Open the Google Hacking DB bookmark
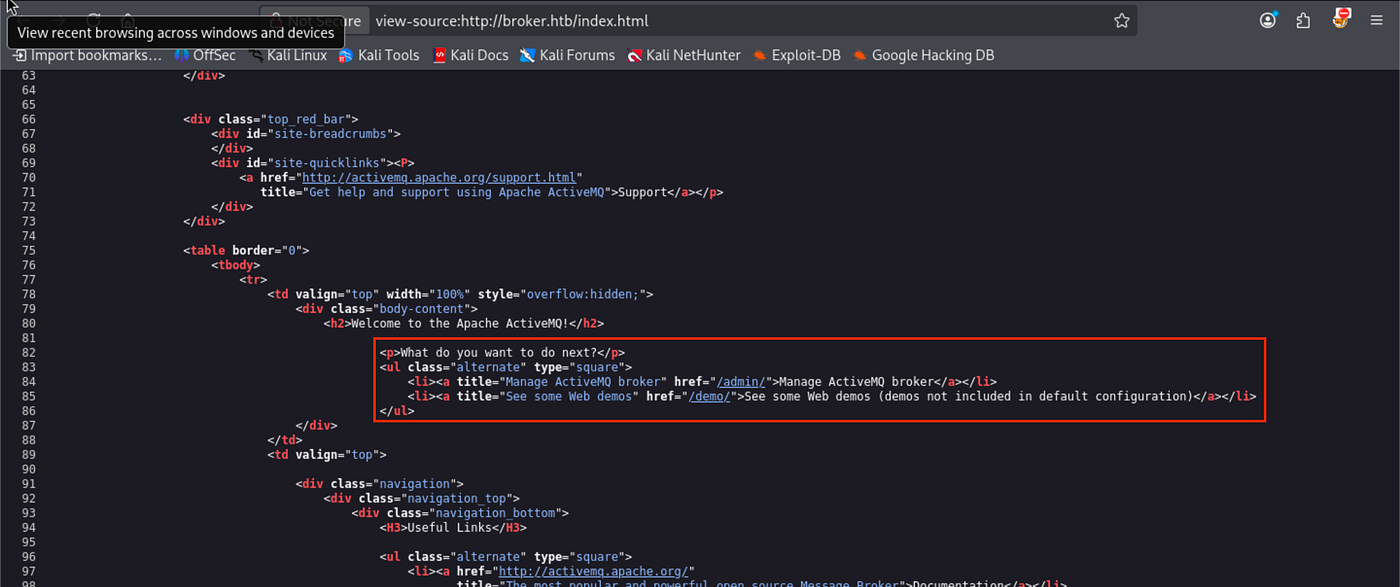Image resolution: width=1400 pixels, height=587 pixels. [x=923, y=55]
